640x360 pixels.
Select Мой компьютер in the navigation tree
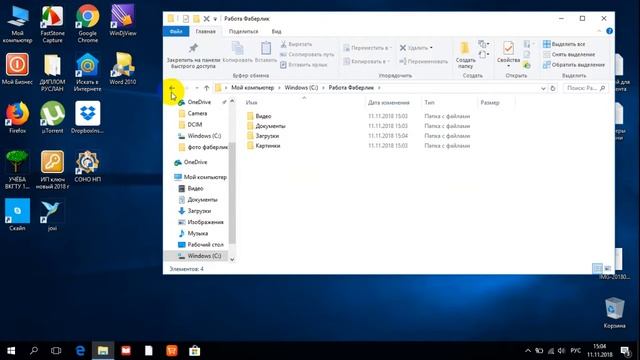(x=205, y=177)
